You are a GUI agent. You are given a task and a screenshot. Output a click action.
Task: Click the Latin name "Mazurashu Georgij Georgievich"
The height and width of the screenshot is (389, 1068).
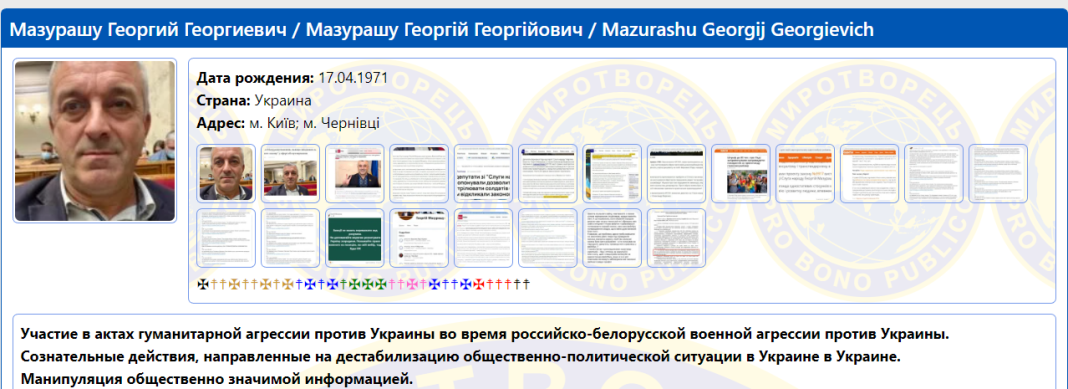pos(738,29)
